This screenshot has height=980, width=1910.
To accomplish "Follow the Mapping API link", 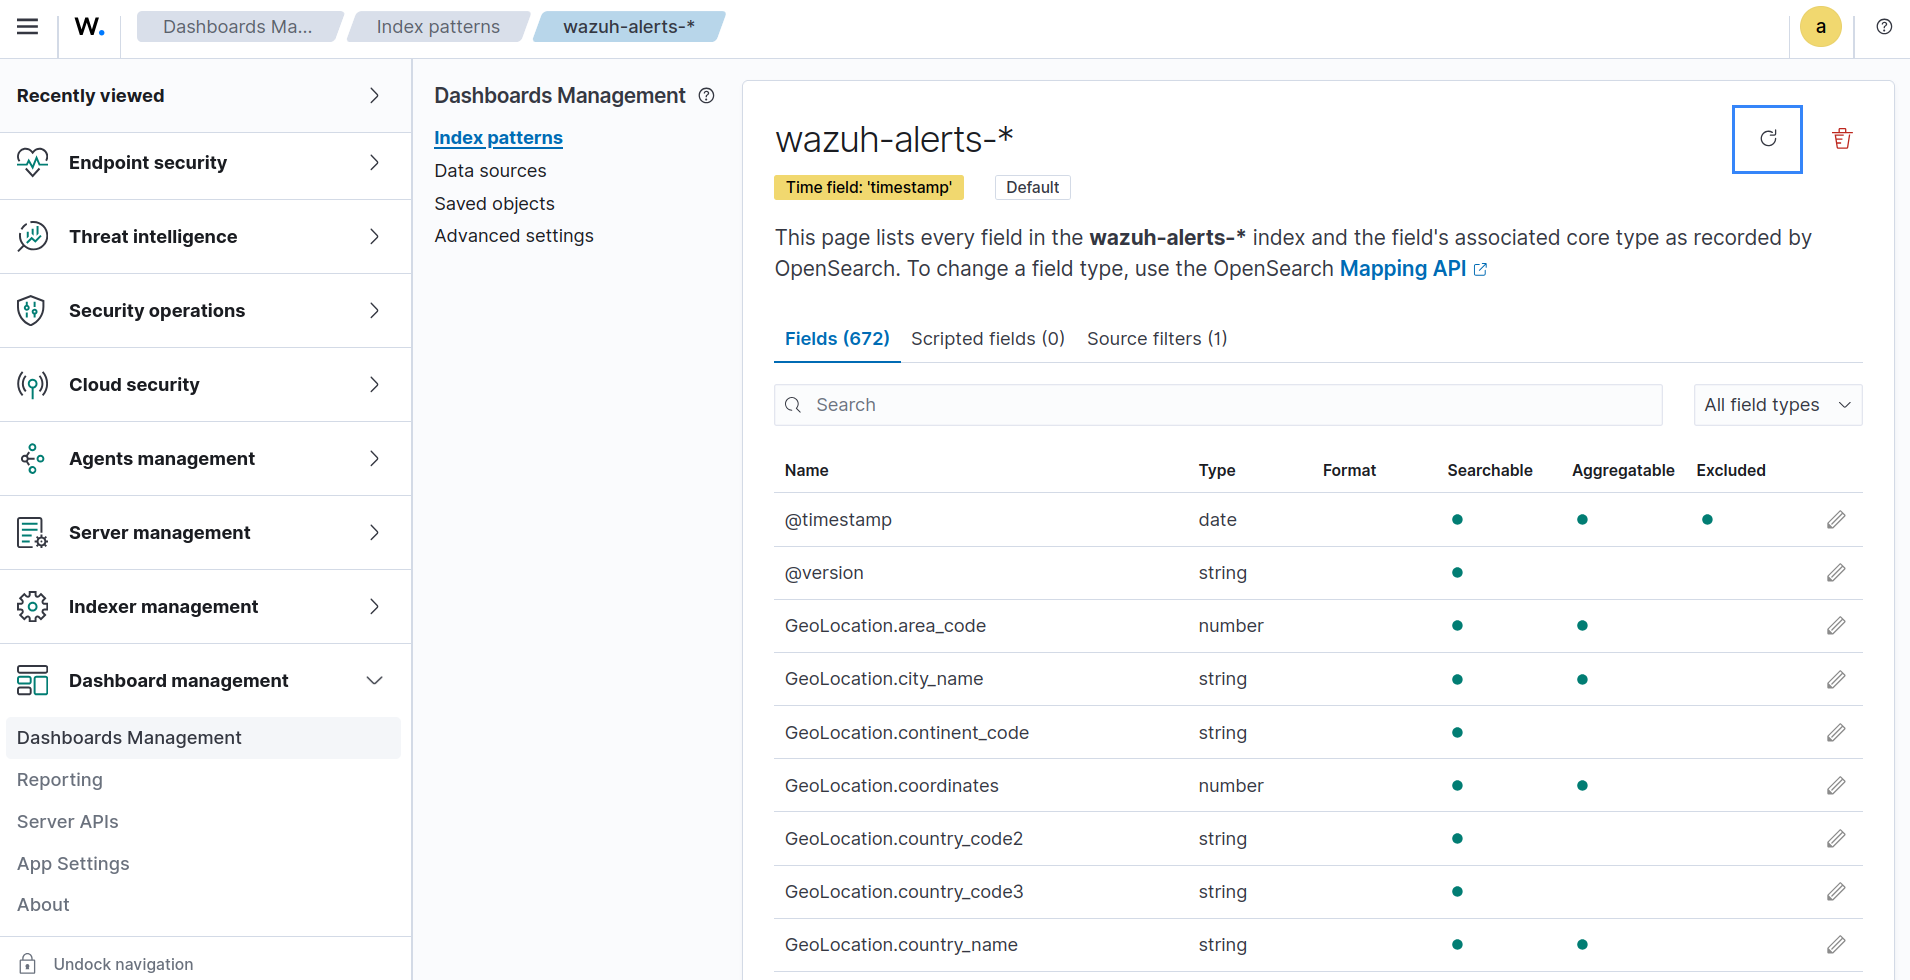I will click(1402, 269).
